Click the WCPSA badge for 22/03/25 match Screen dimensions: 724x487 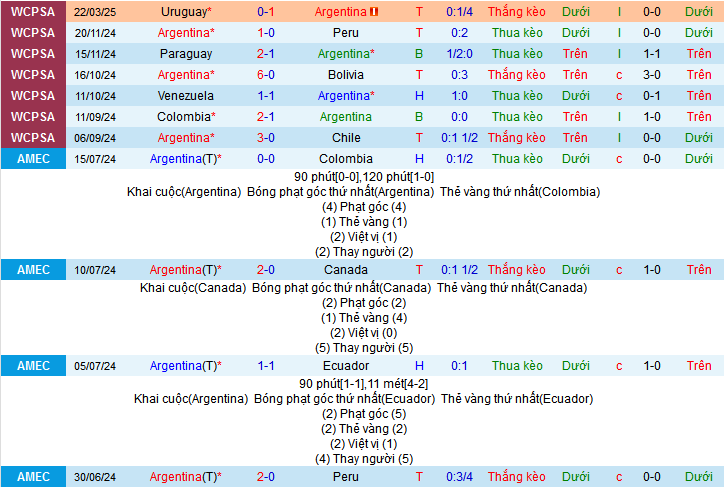click(33, 11)
